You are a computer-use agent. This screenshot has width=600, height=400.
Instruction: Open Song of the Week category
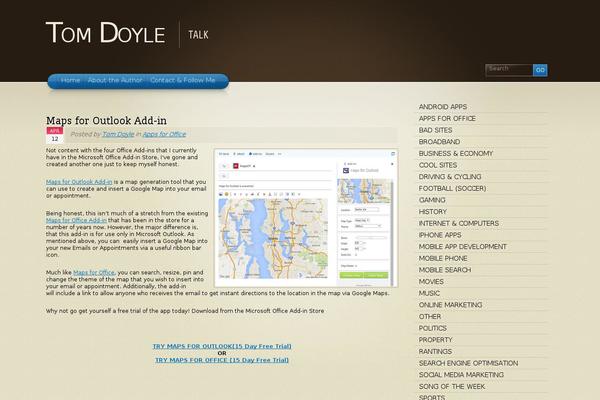pos(452,387)
